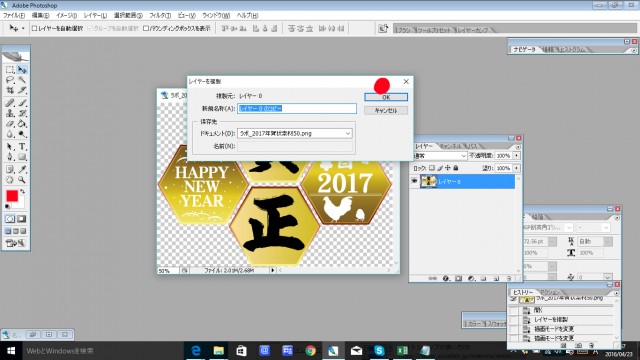Open Chrome from the taskbar
Image resolution: width=640 pixels, height=360 pixels.
click(x=311, y=351)
